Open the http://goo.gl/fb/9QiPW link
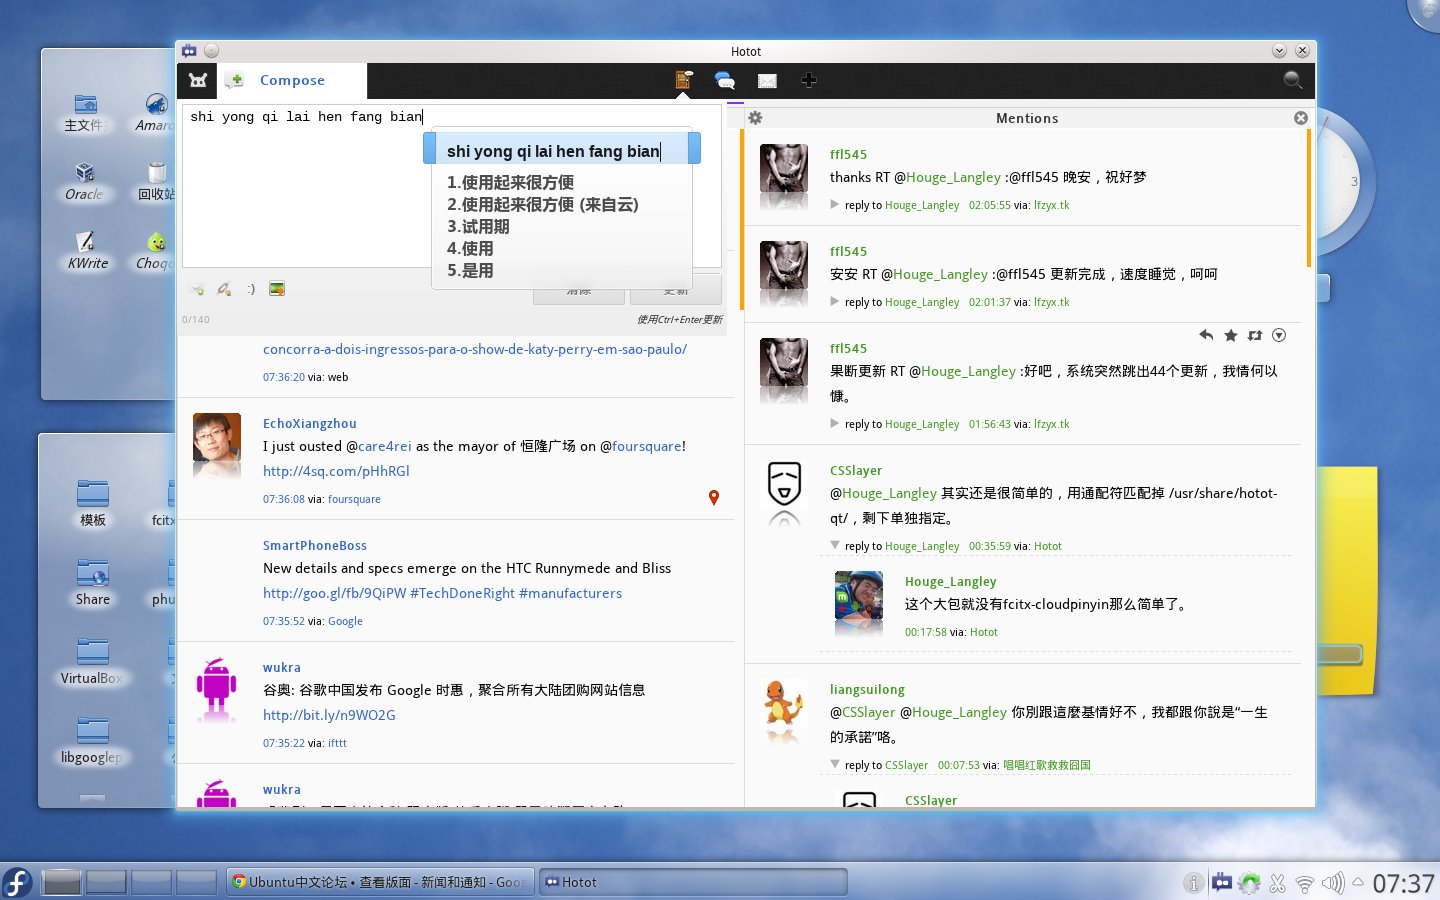Image resolution: width=1440 pixels, height=900 pixels. pos(335,593)
